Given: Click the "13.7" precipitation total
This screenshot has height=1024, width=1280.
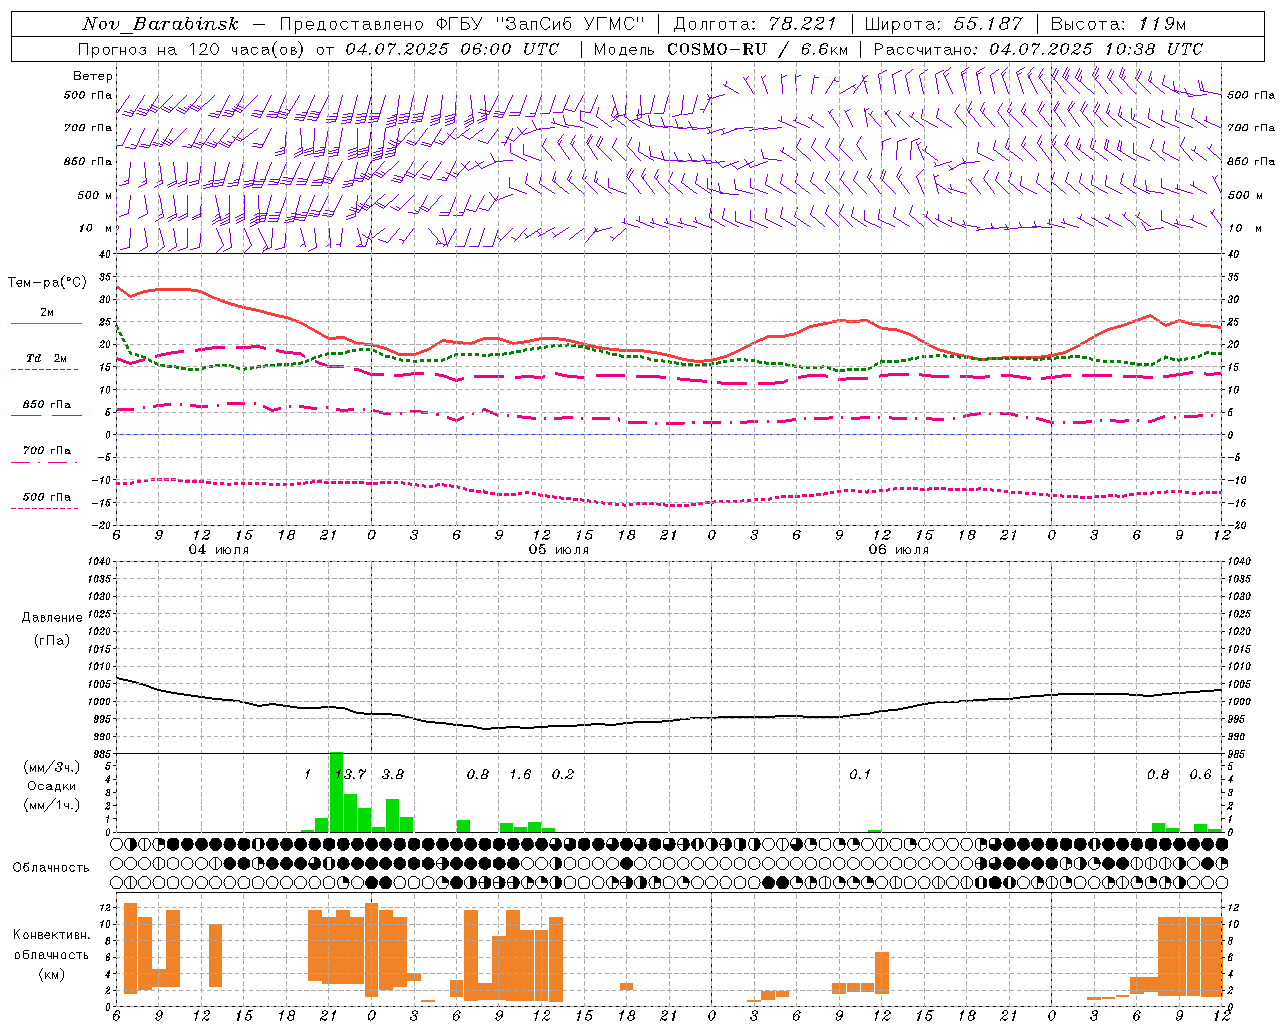Looking at the screenshot, I should (351, 774).
